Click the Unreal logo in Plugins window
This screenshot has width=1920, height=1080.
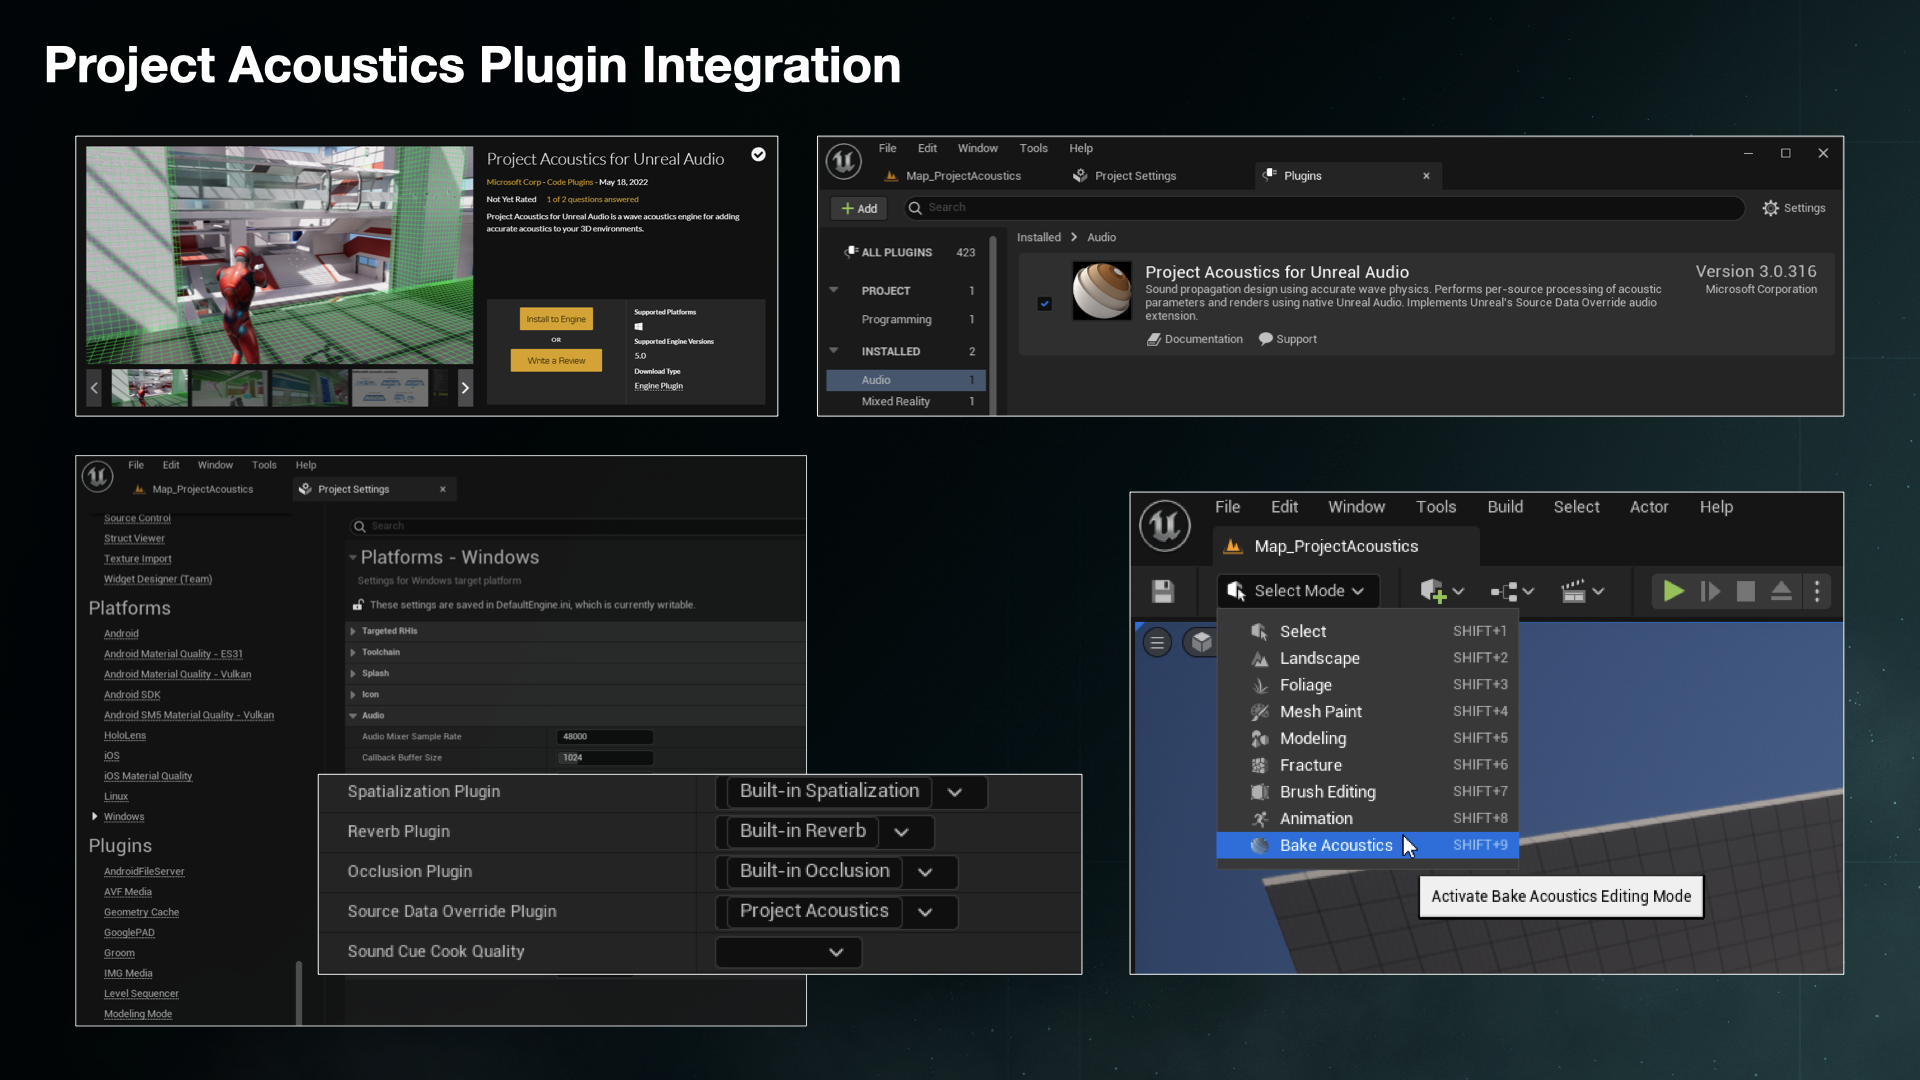pos(844,160)
